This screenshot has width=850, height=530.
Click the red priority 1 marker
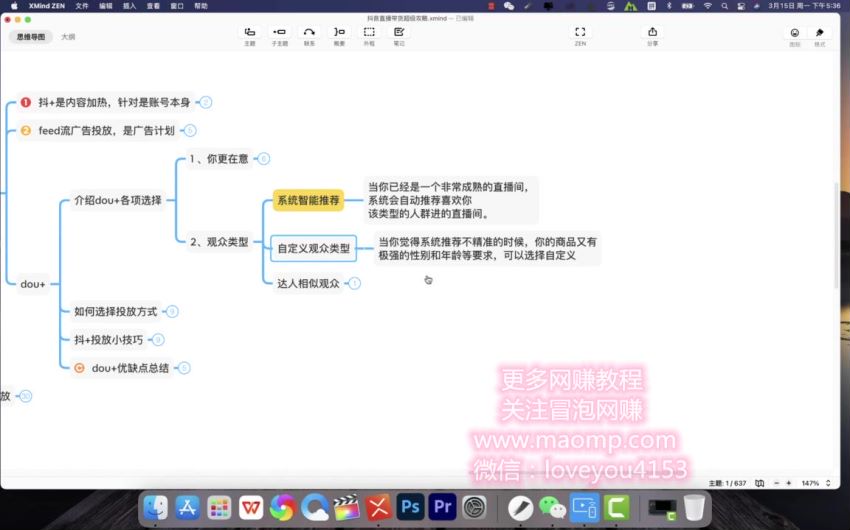(x=25, y=102)
